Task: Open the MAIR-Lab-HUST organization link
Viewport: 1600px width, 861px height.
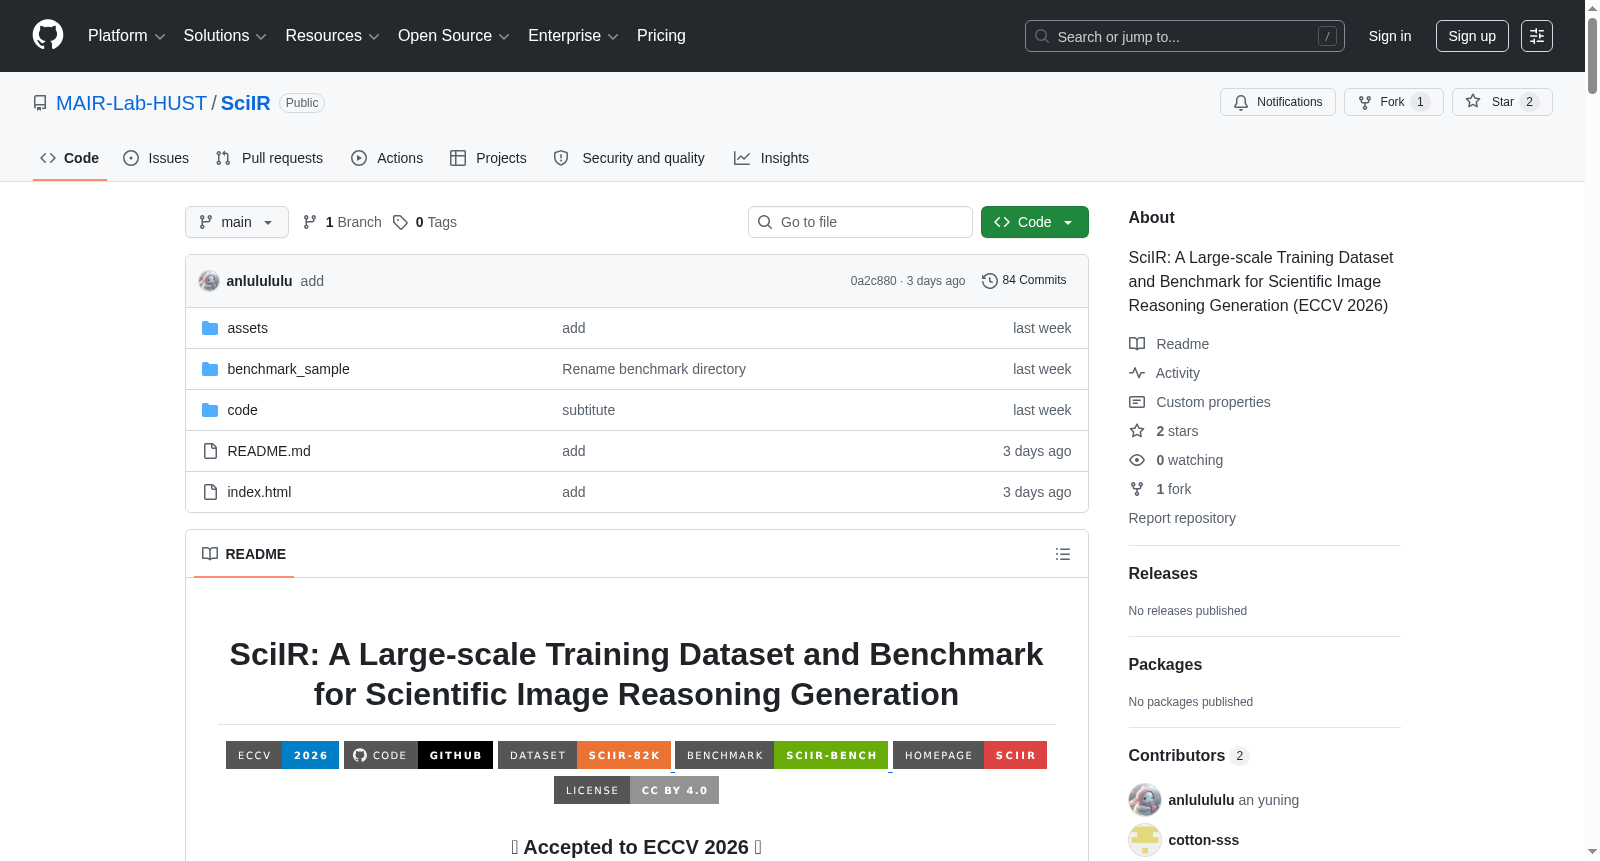Action: coord(131,103)
